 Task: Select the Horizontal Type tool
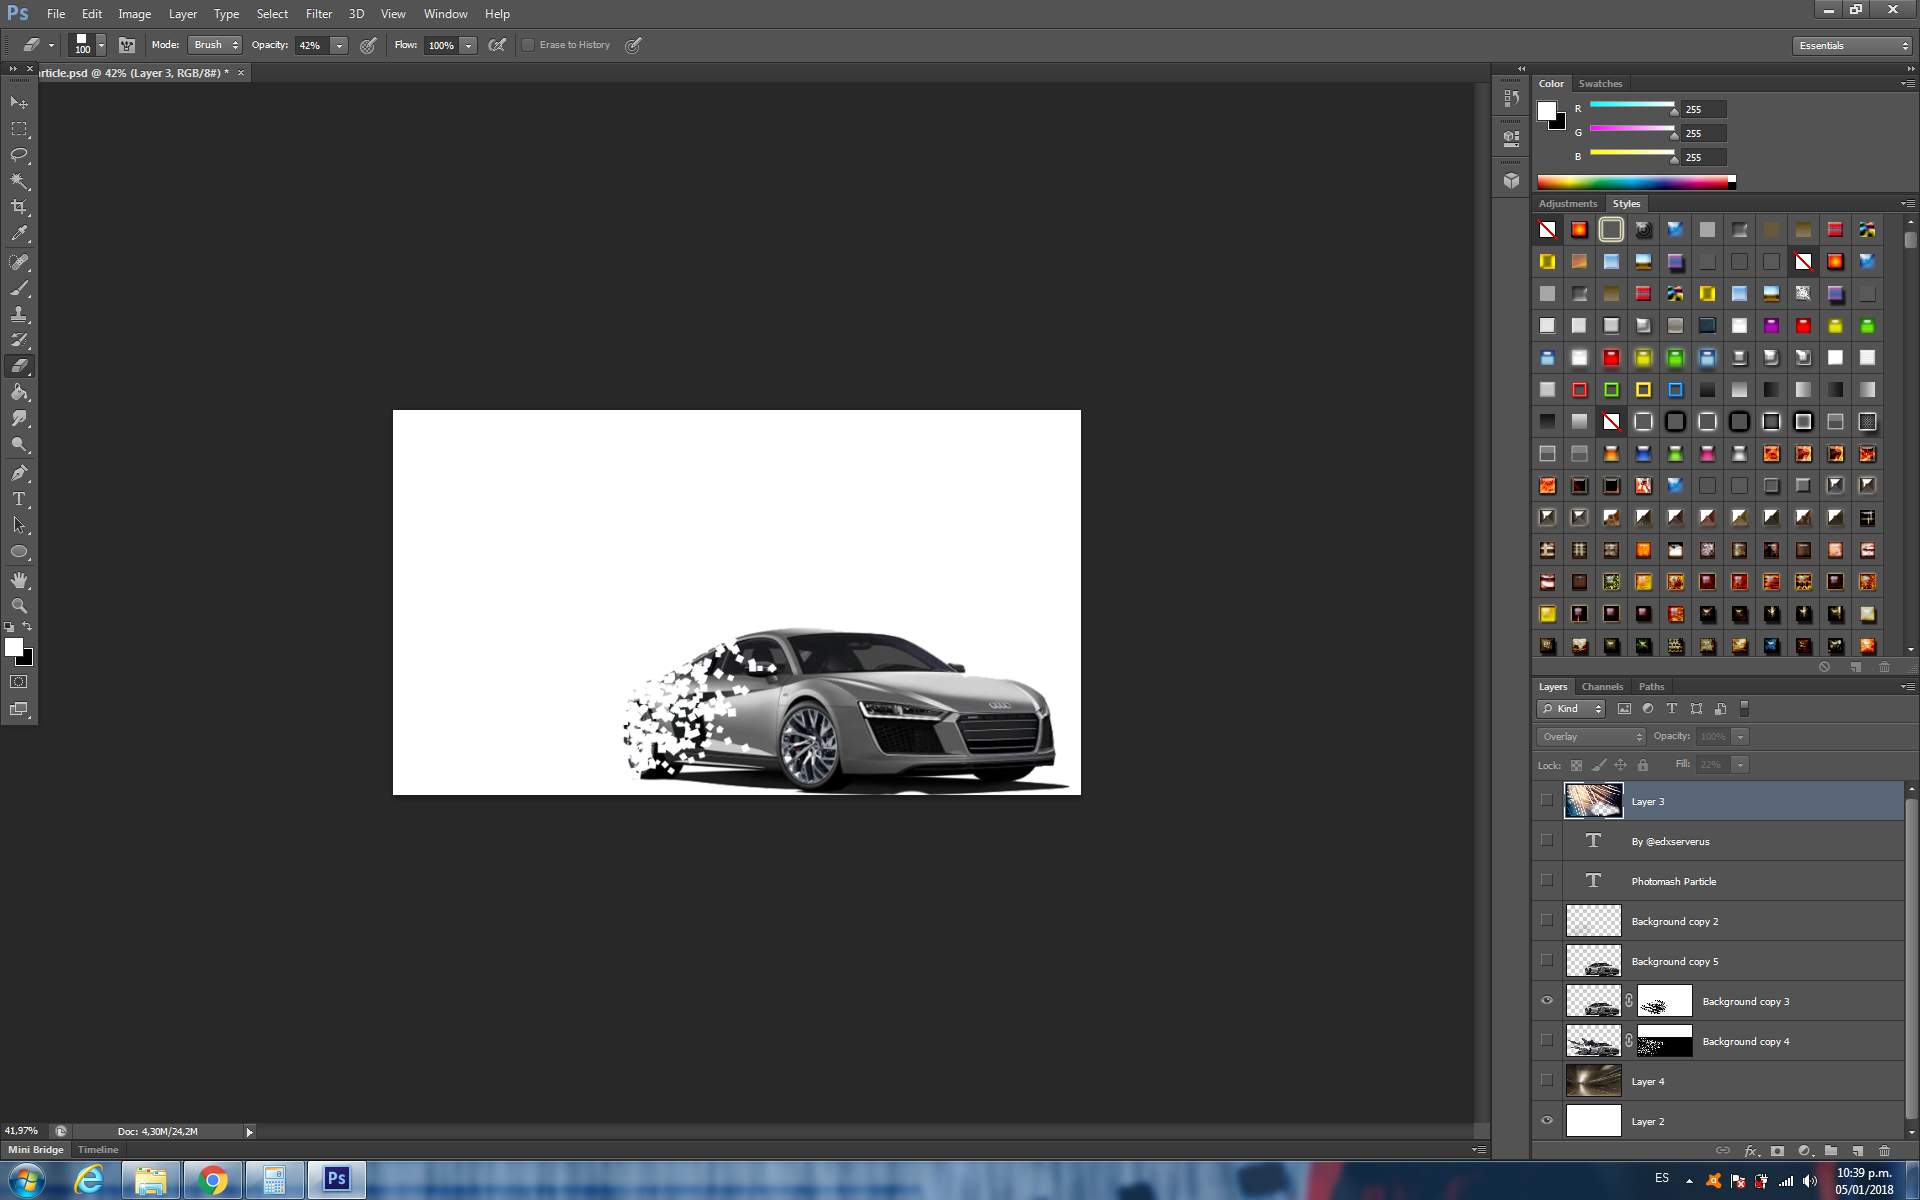click(19, 499)
